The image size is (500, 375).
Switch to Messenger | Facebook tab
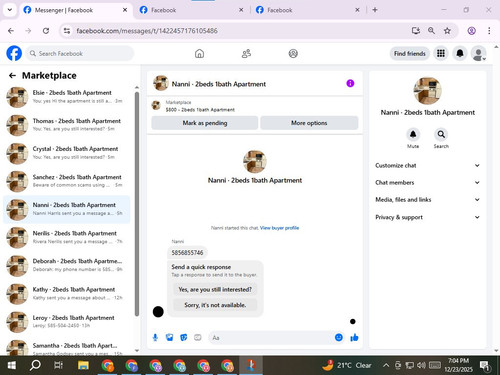tap(75, 10)
